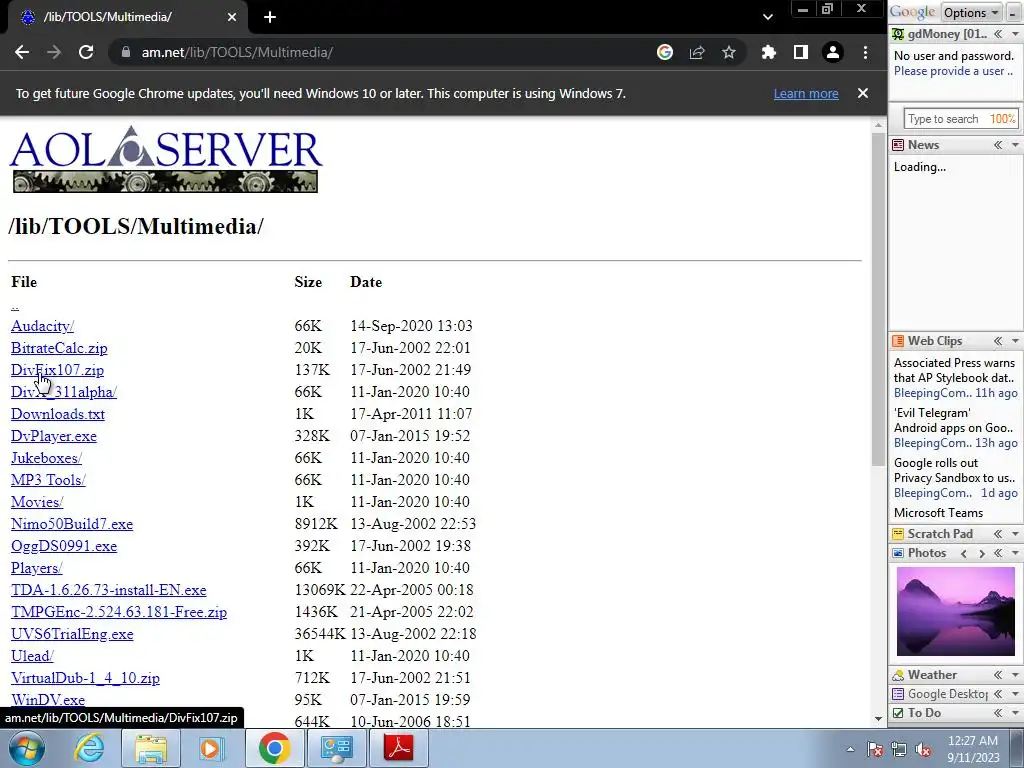Download Nimo50Build7.exe
Image resolution: width=1024 pixels, height=768 pixels.
pos(72,524)
